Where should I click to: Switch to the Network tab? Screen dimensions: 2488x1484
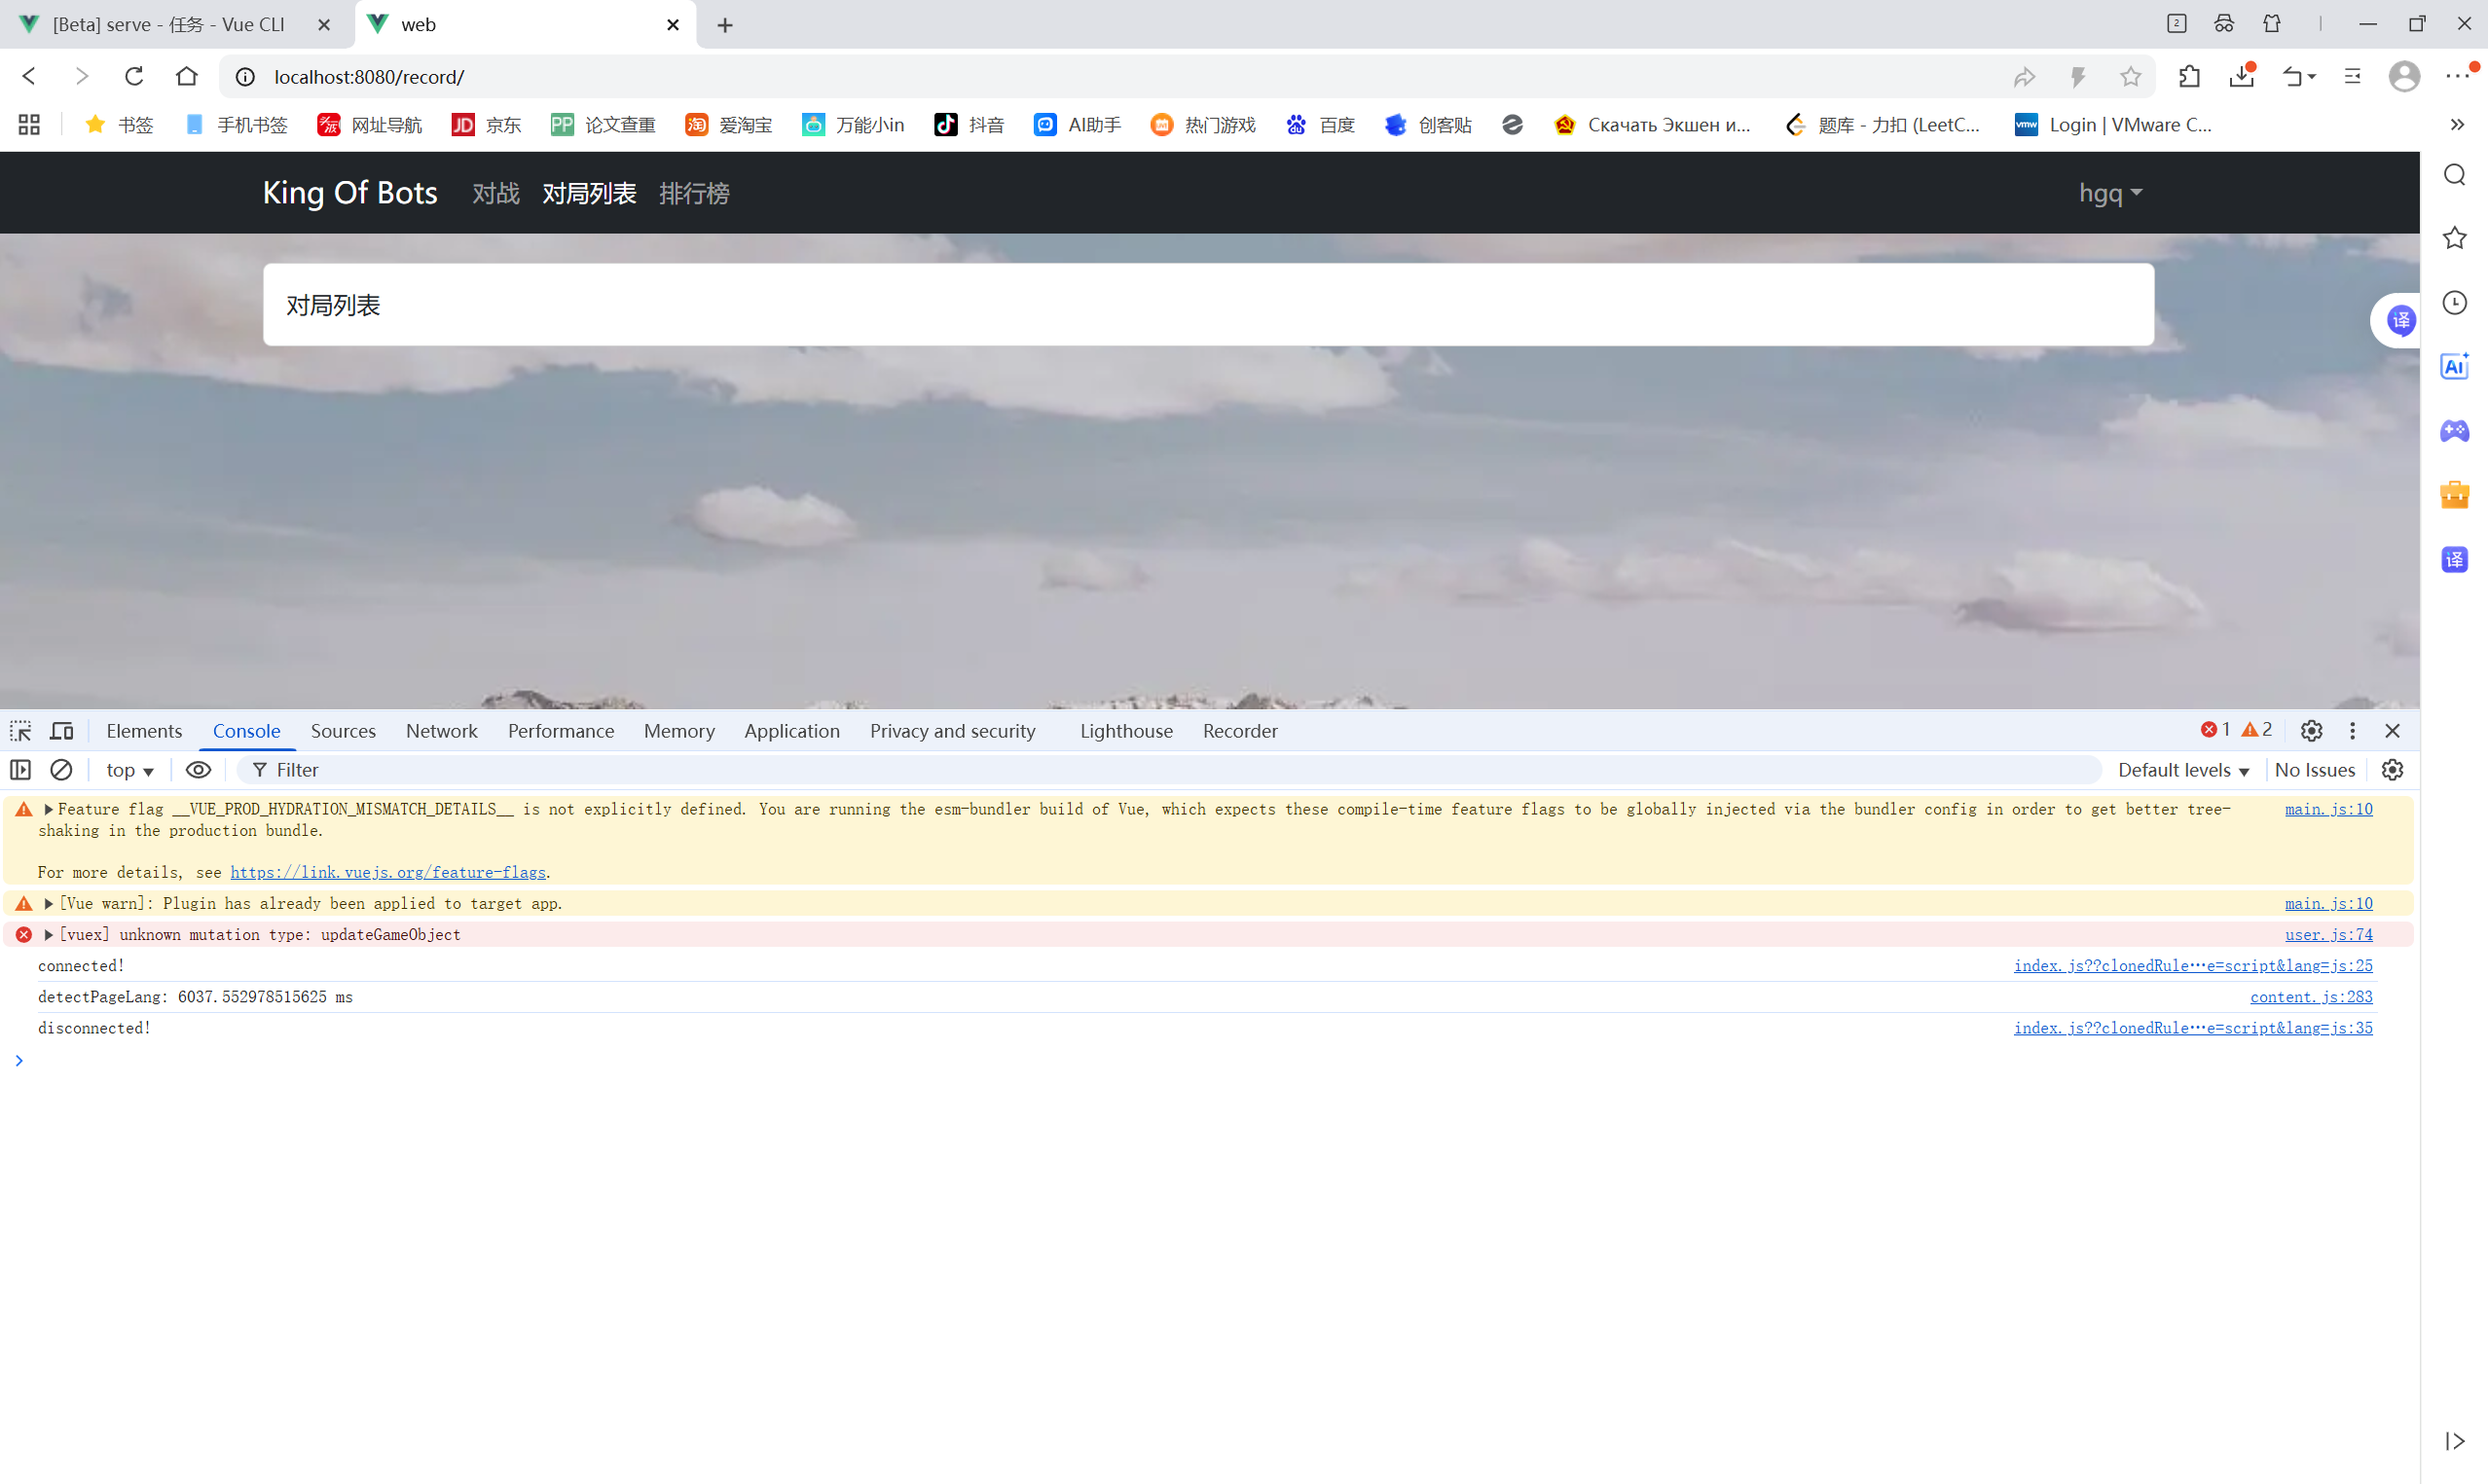coord(441,731)
